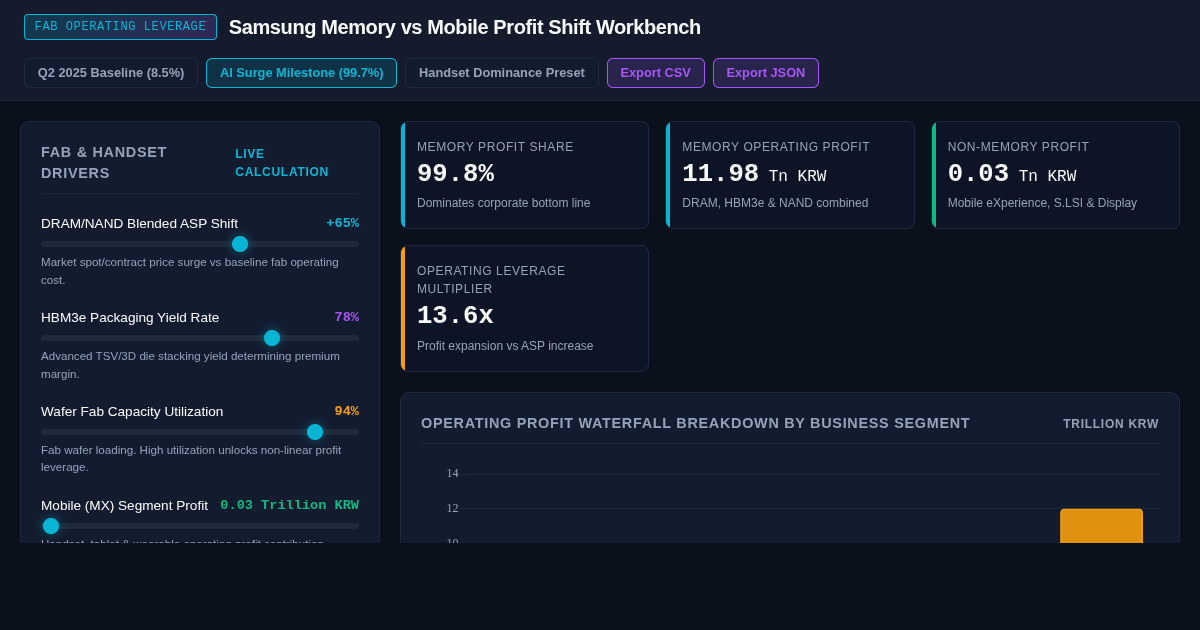The width and height of the screenshot is (1200, 630).
Task: Click the 'Mobile eXperience, S.LSI & Display' caption
Action: (x=1042, y=203)
